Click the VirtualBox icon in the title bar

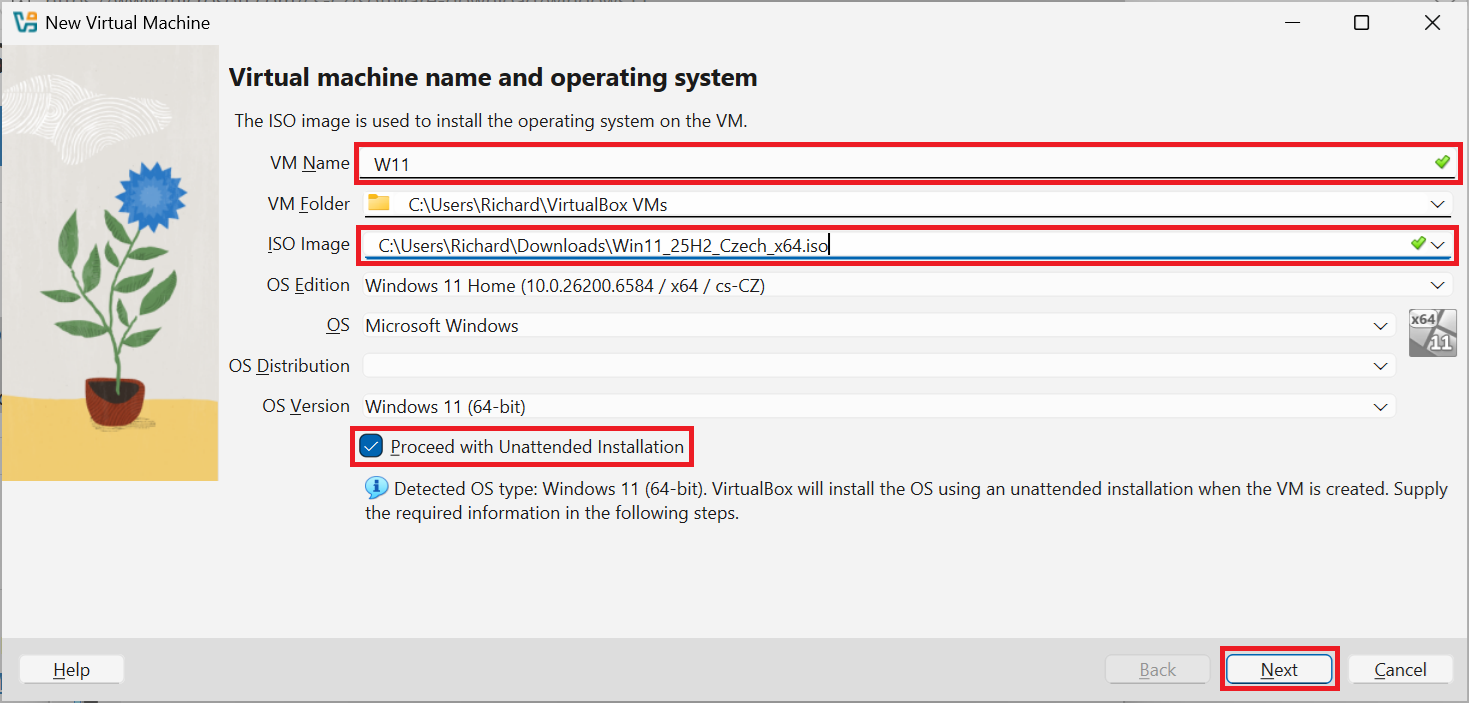[24, 21]
